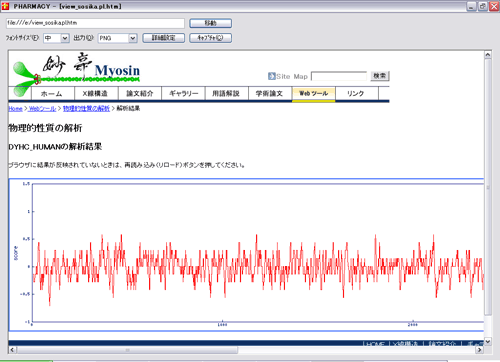Select the Web ツール navigation tab
This screenshot has width=500, height=362.
coord(313,94)
